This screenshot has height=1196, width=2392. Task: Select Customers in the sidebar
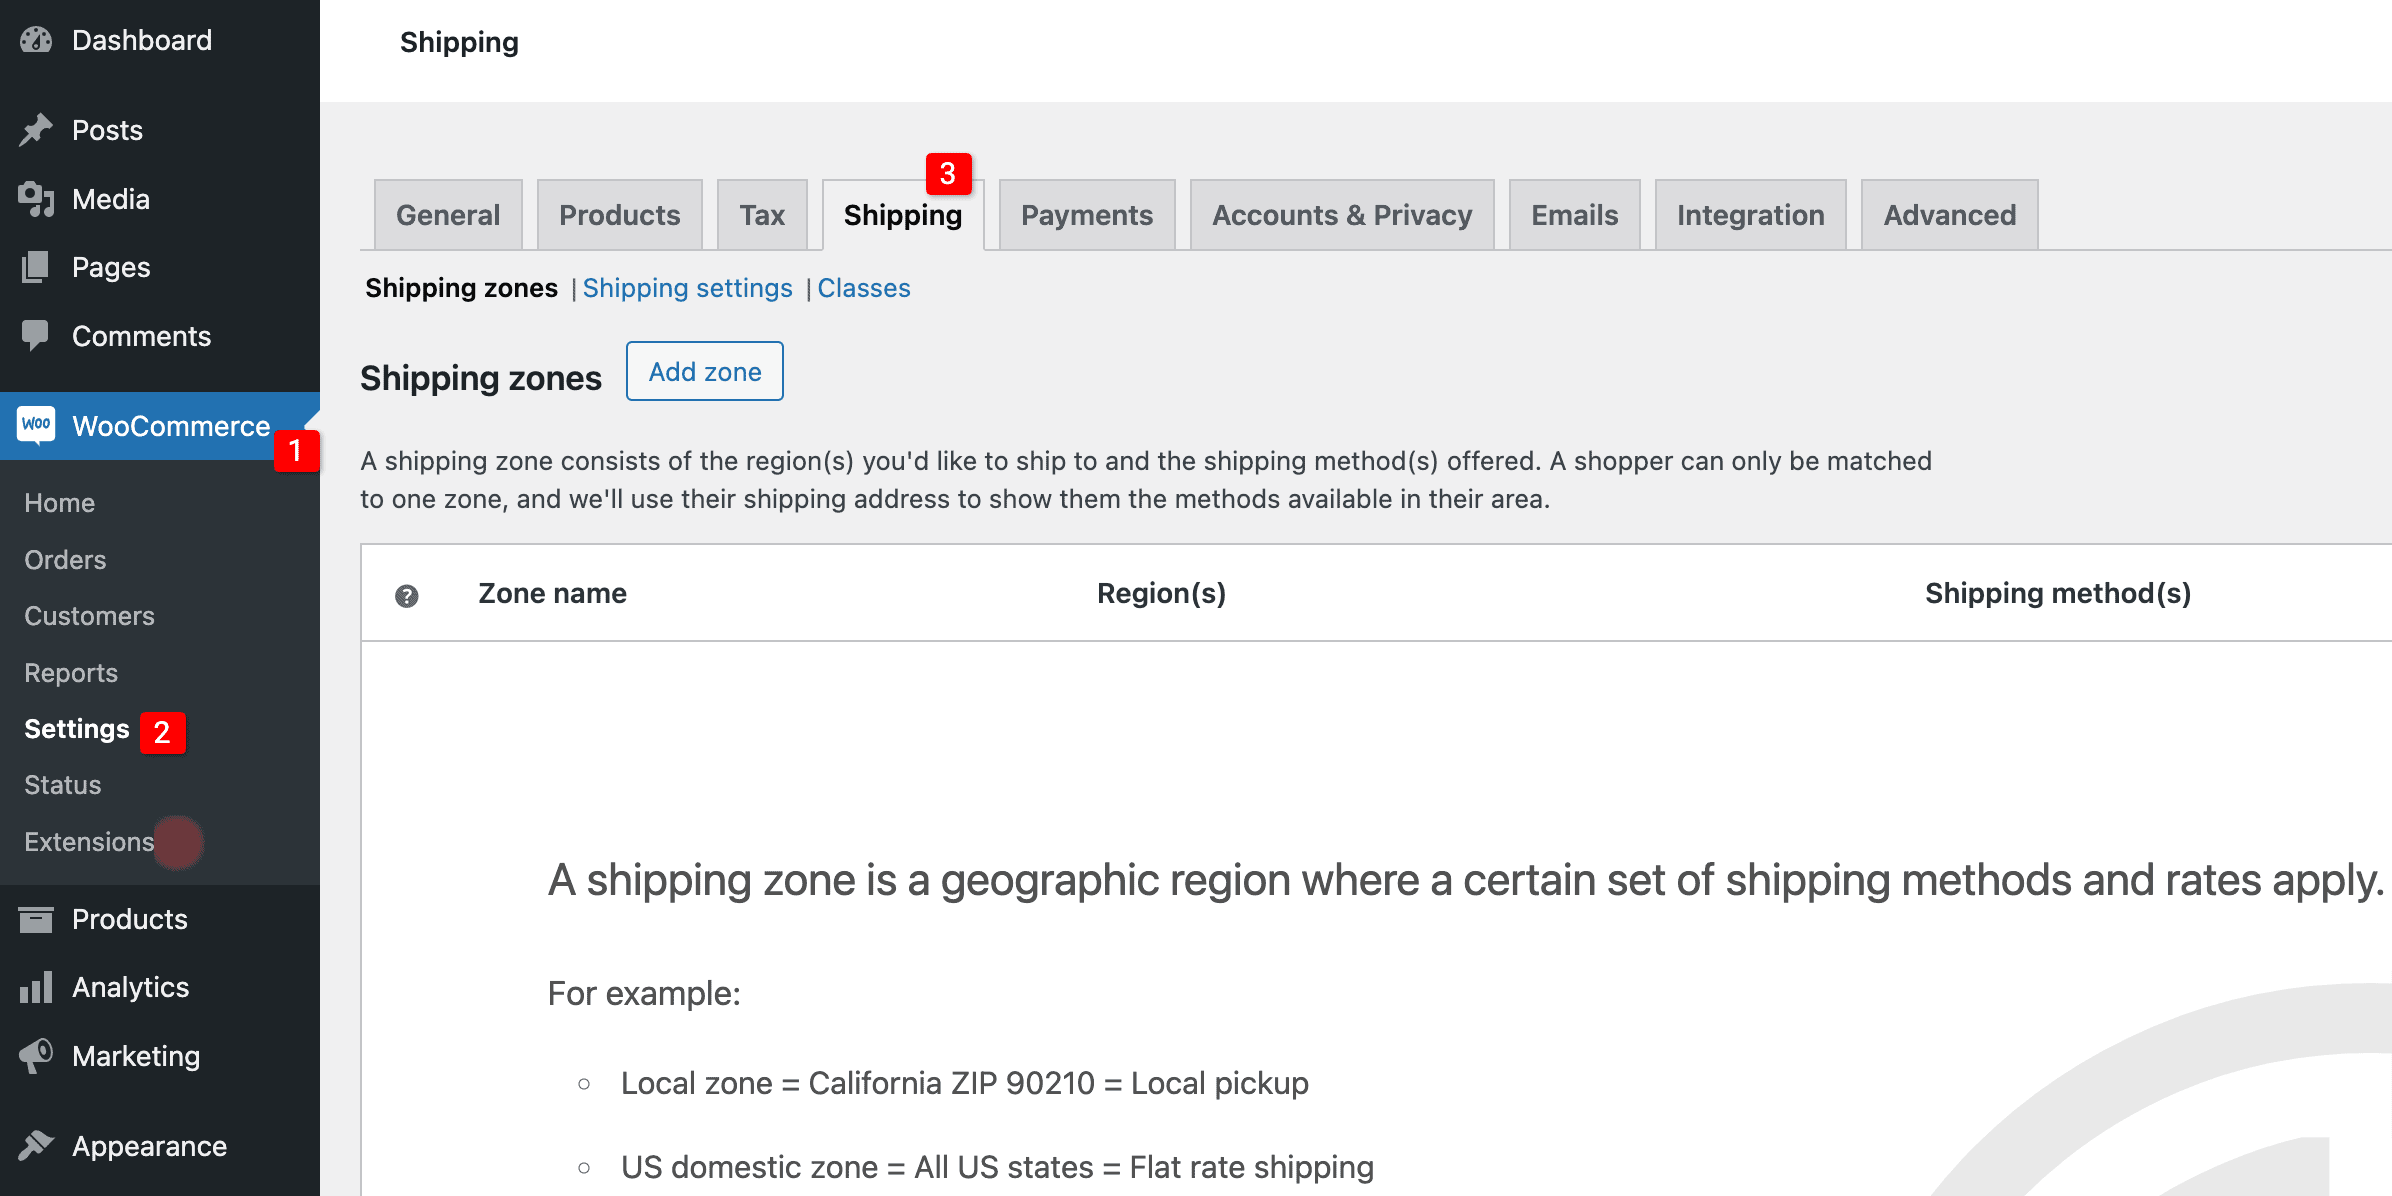pos(89,616)
